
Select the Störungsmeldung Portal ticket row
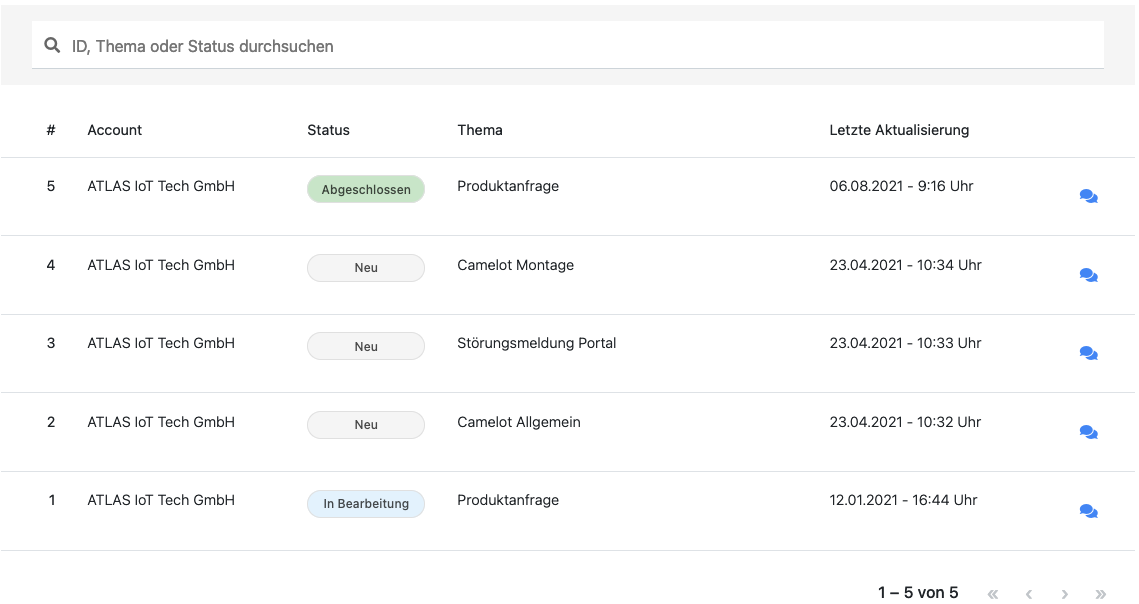[536, 343]
